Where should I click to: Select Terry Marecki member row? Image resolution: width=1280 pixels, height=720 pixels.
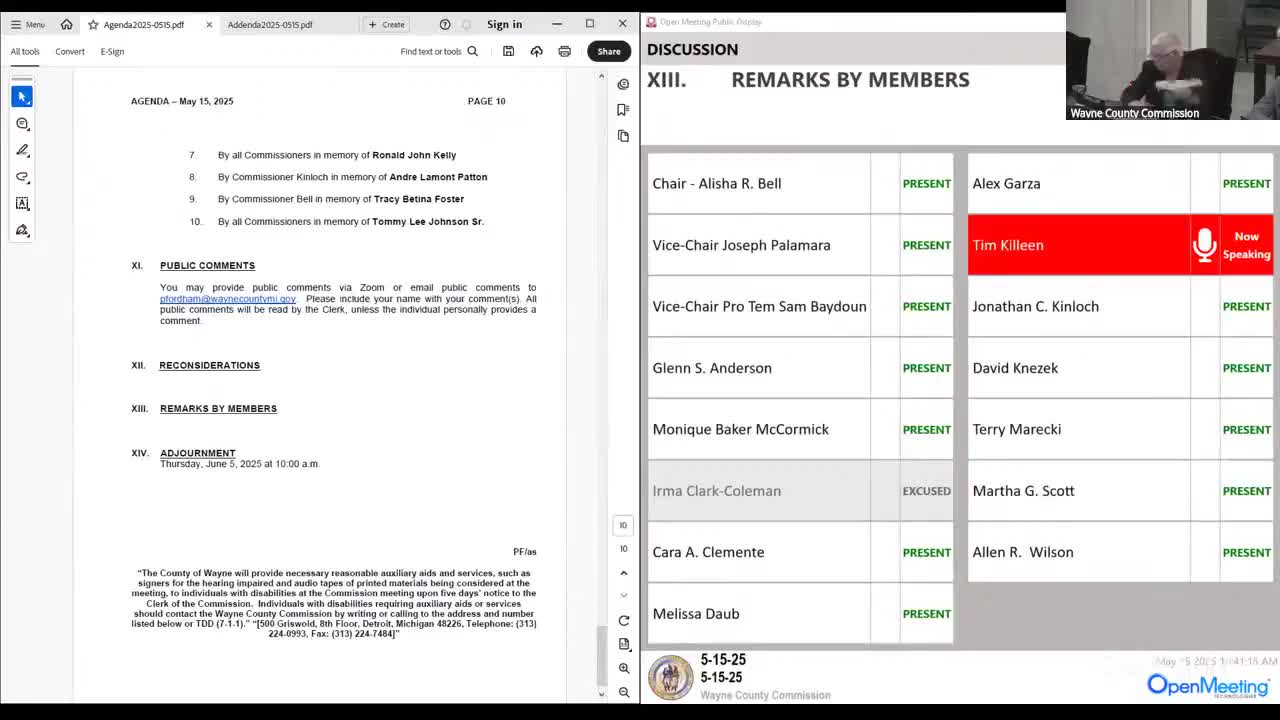1120,430
